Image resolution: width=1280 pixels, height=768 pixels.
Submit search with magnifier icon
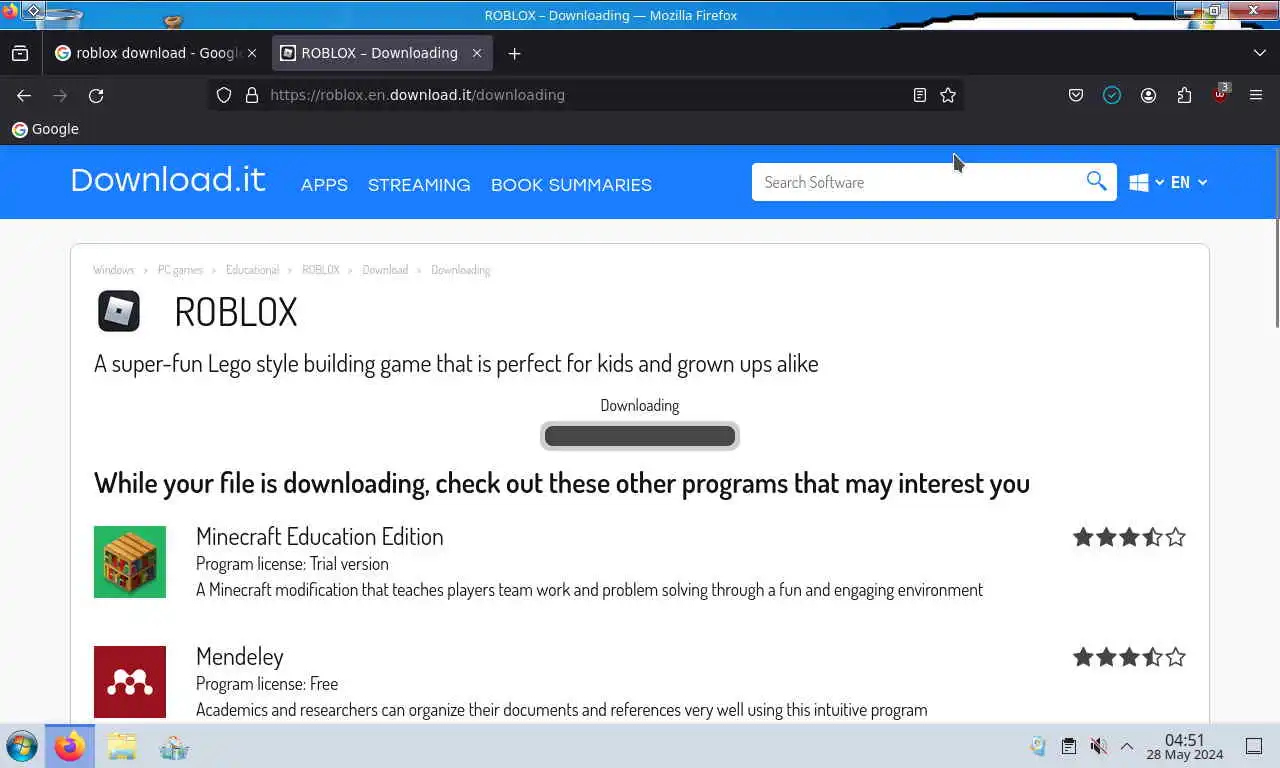pos(1097,181)
